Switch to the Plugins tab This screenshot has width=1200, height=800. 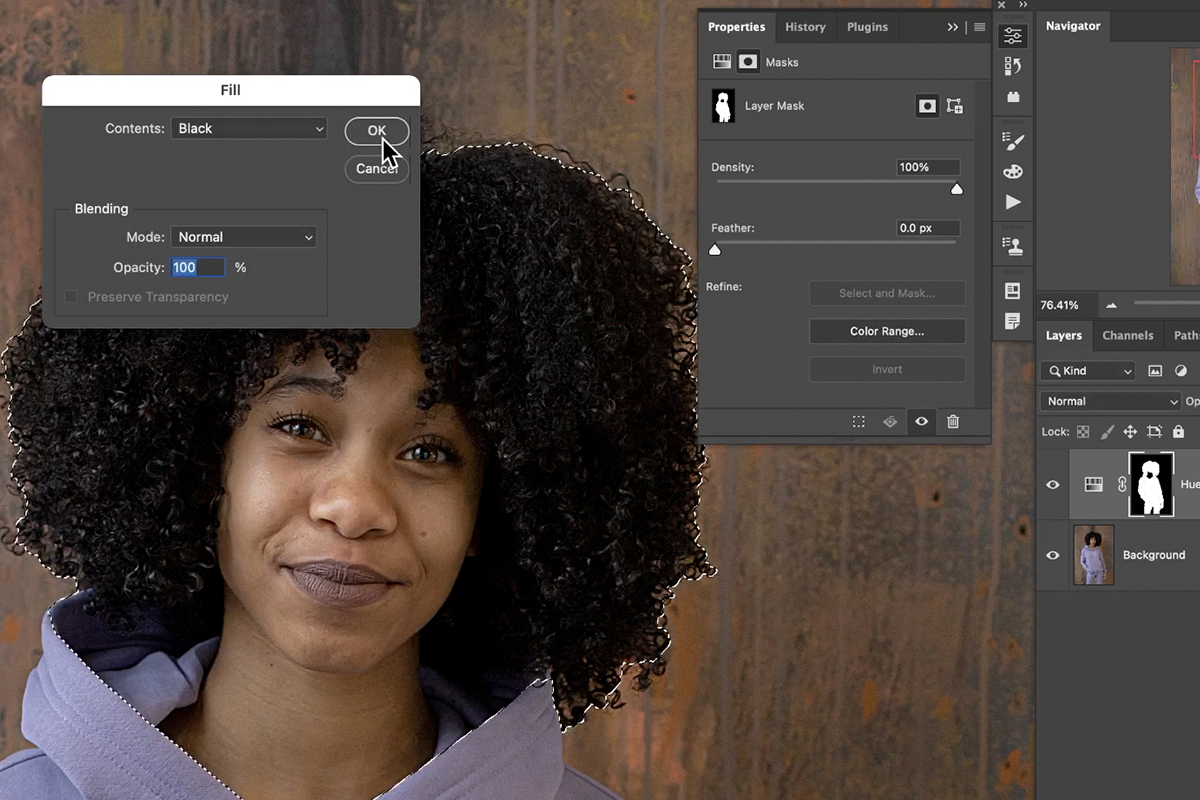point(867,27)
